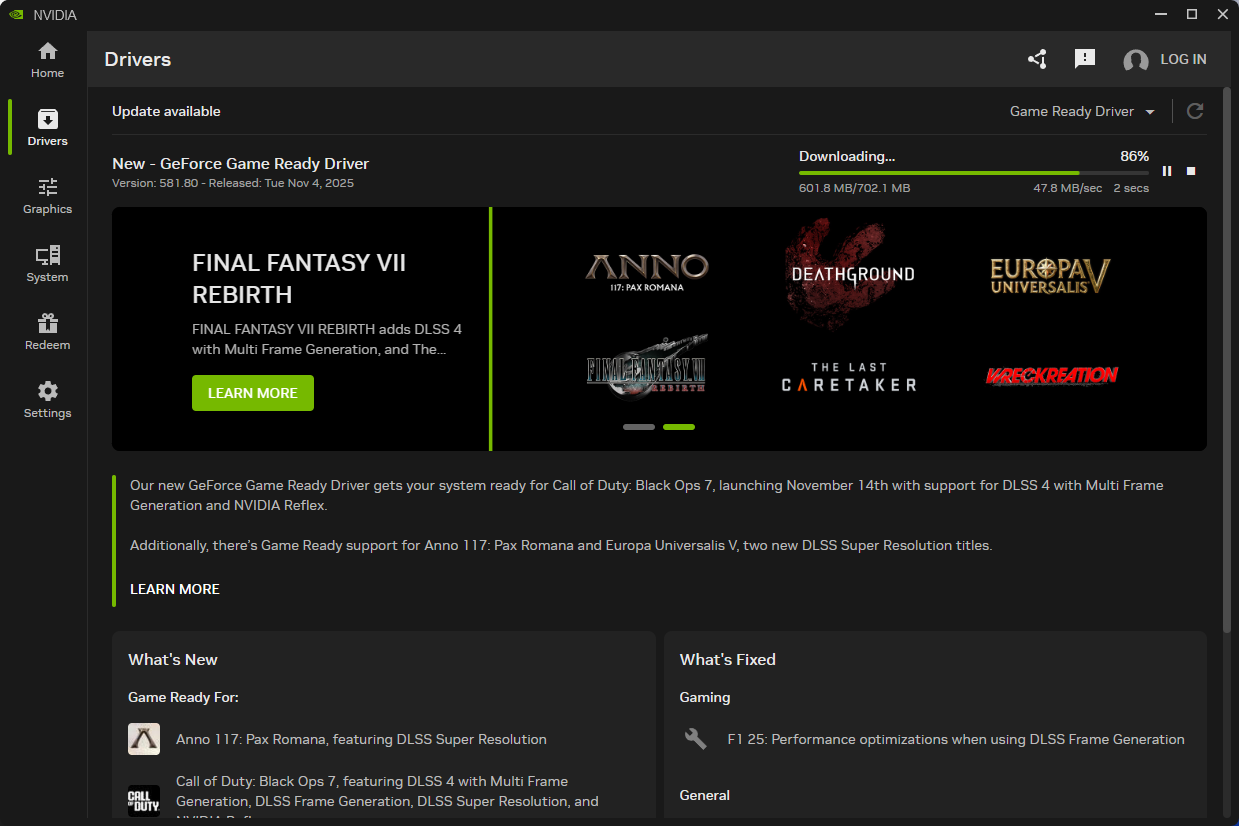Screen dimensions: 1239x826
Task: Maximize the NVIDIA app window
Action: (x=1192, y=14)
